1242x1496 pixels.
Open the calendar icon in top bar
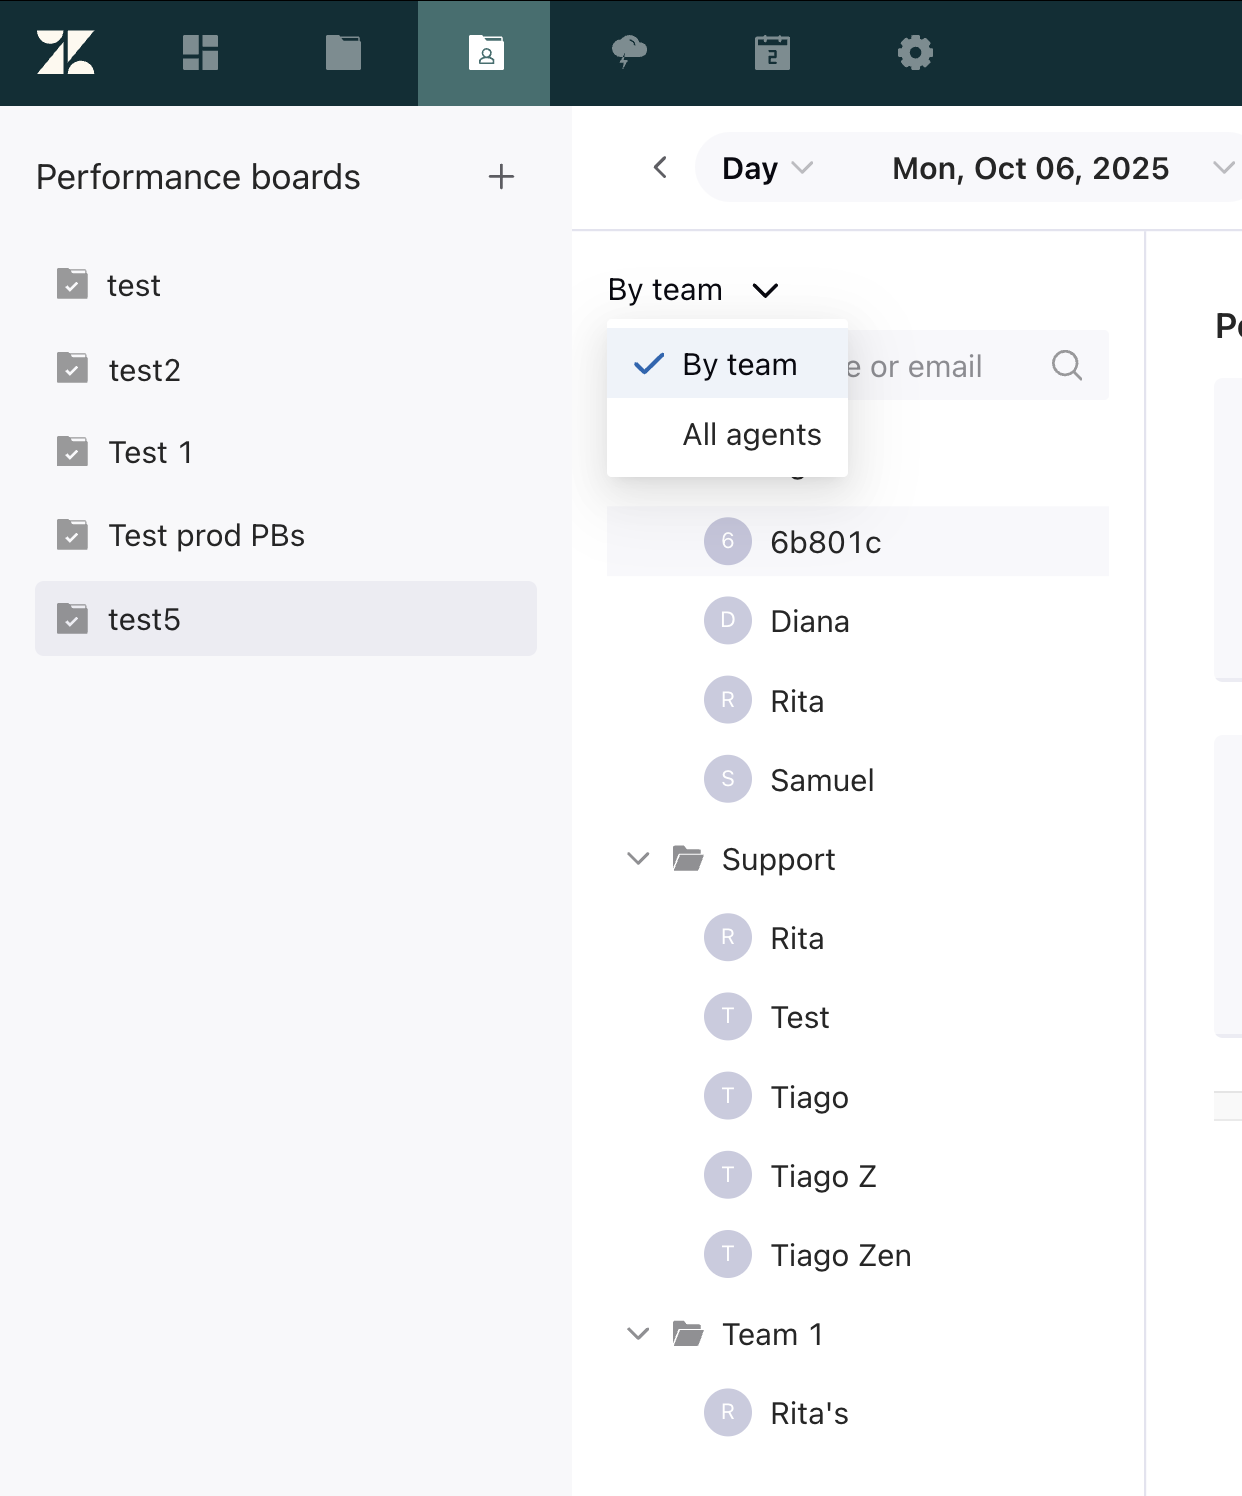pos(772,52)
